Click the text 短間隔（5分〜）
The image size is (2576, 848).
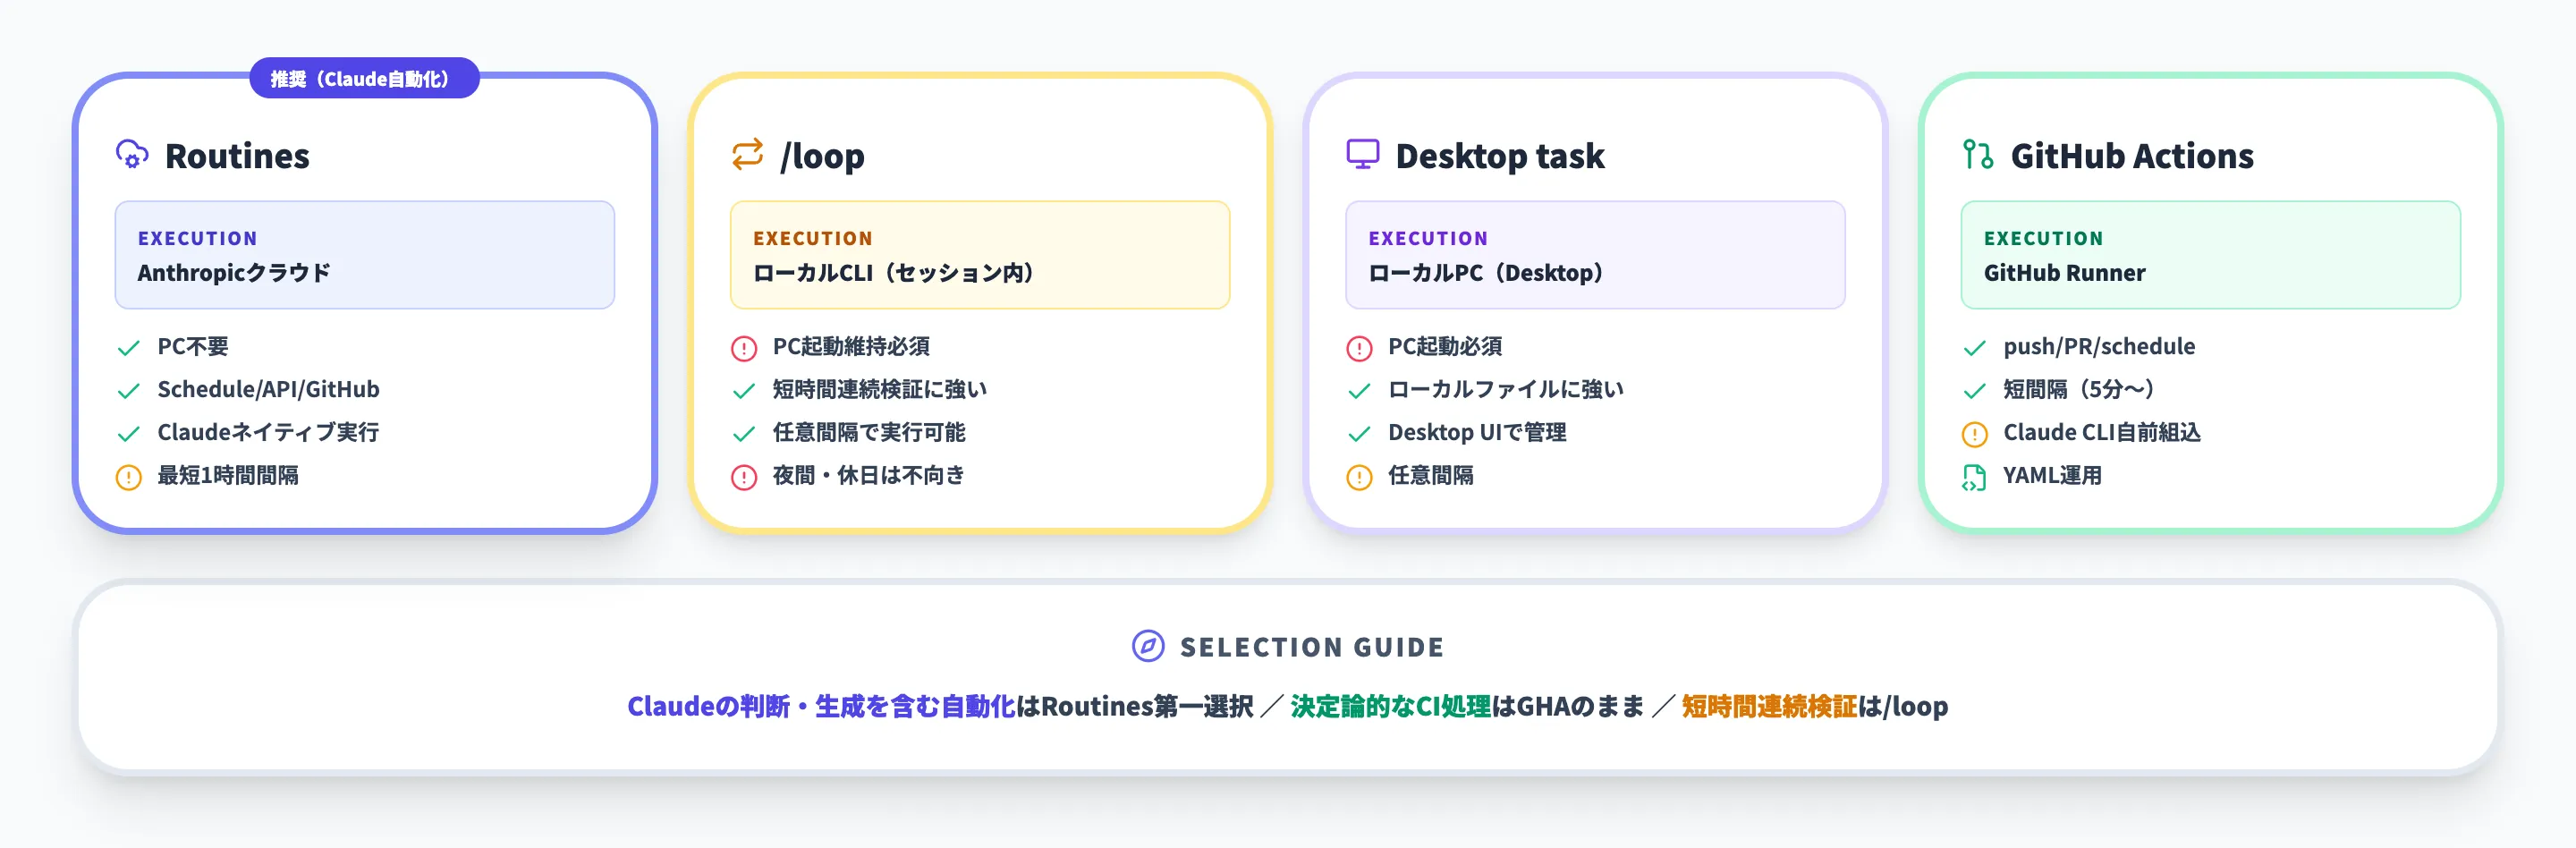[x=2080, y=390]
